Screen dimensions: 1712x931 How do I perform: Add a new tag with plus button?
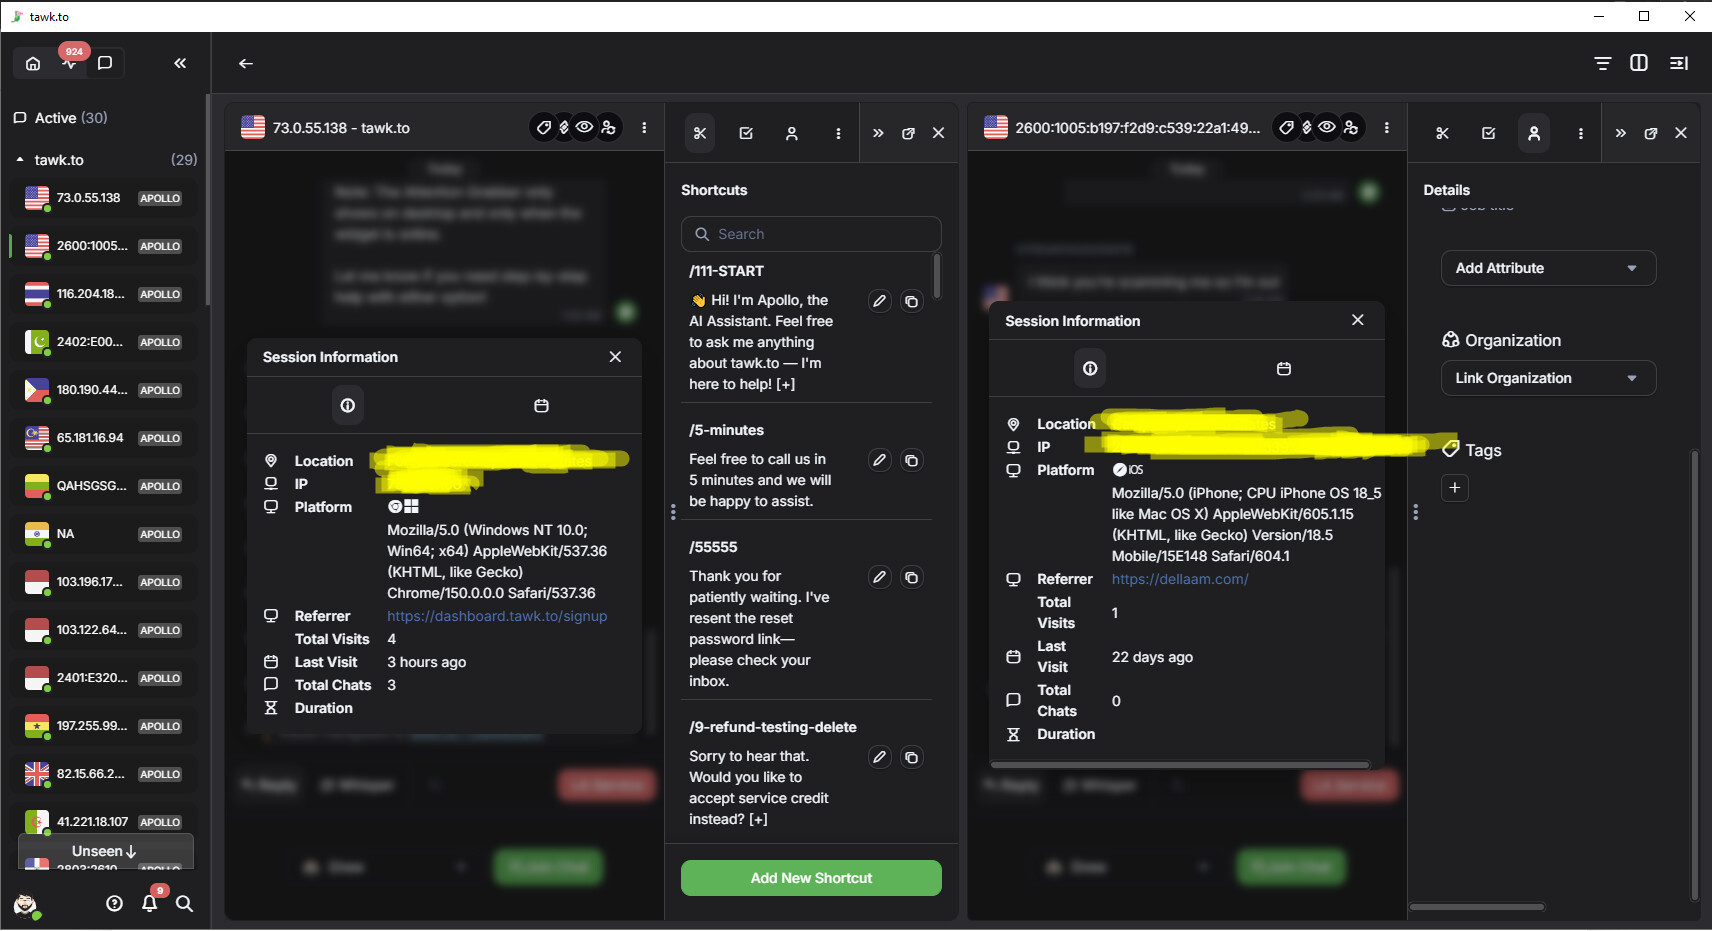tap(1454, 488)
